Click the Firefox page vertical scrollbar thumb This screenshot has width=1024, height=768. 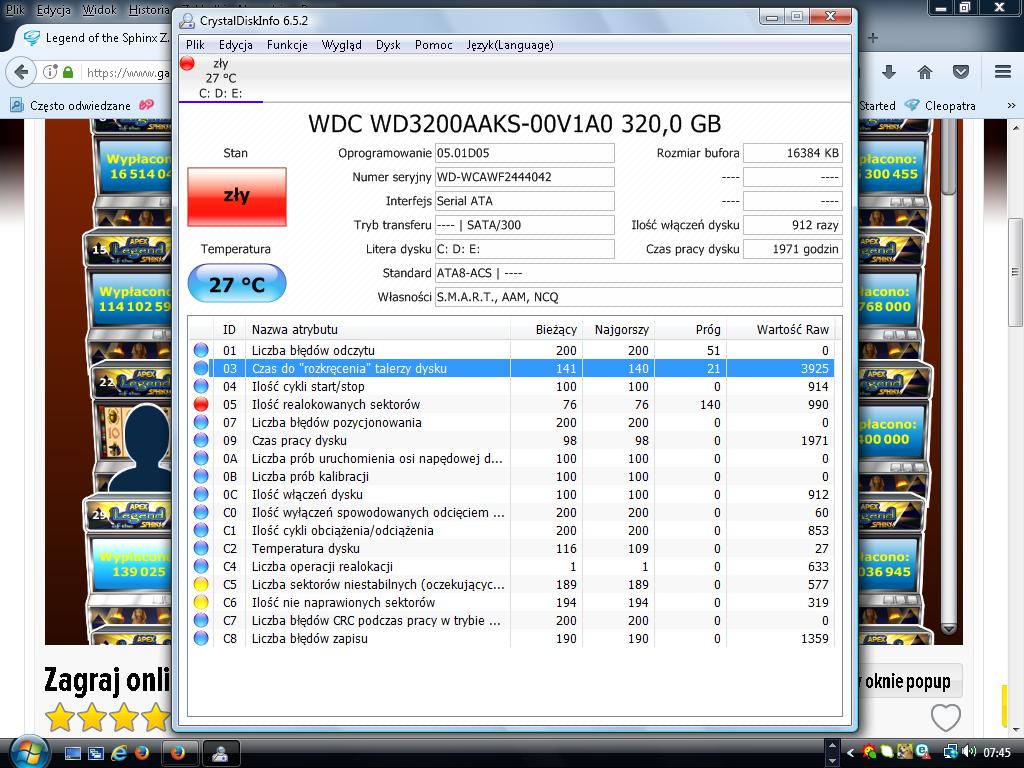(1016, 272)
